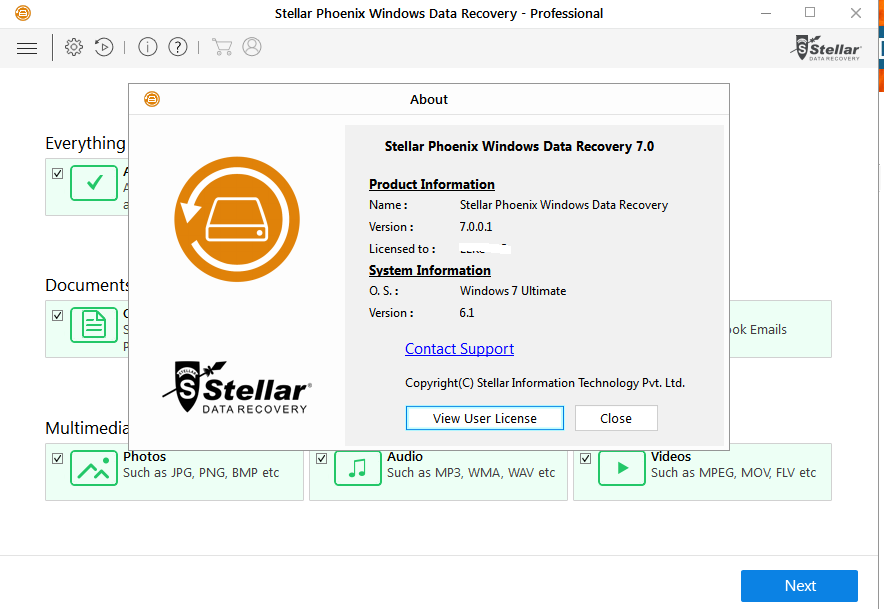The image size is (884, 609).
Task: Open the hamburger menu in toolbar
Action: coord(26,48)
